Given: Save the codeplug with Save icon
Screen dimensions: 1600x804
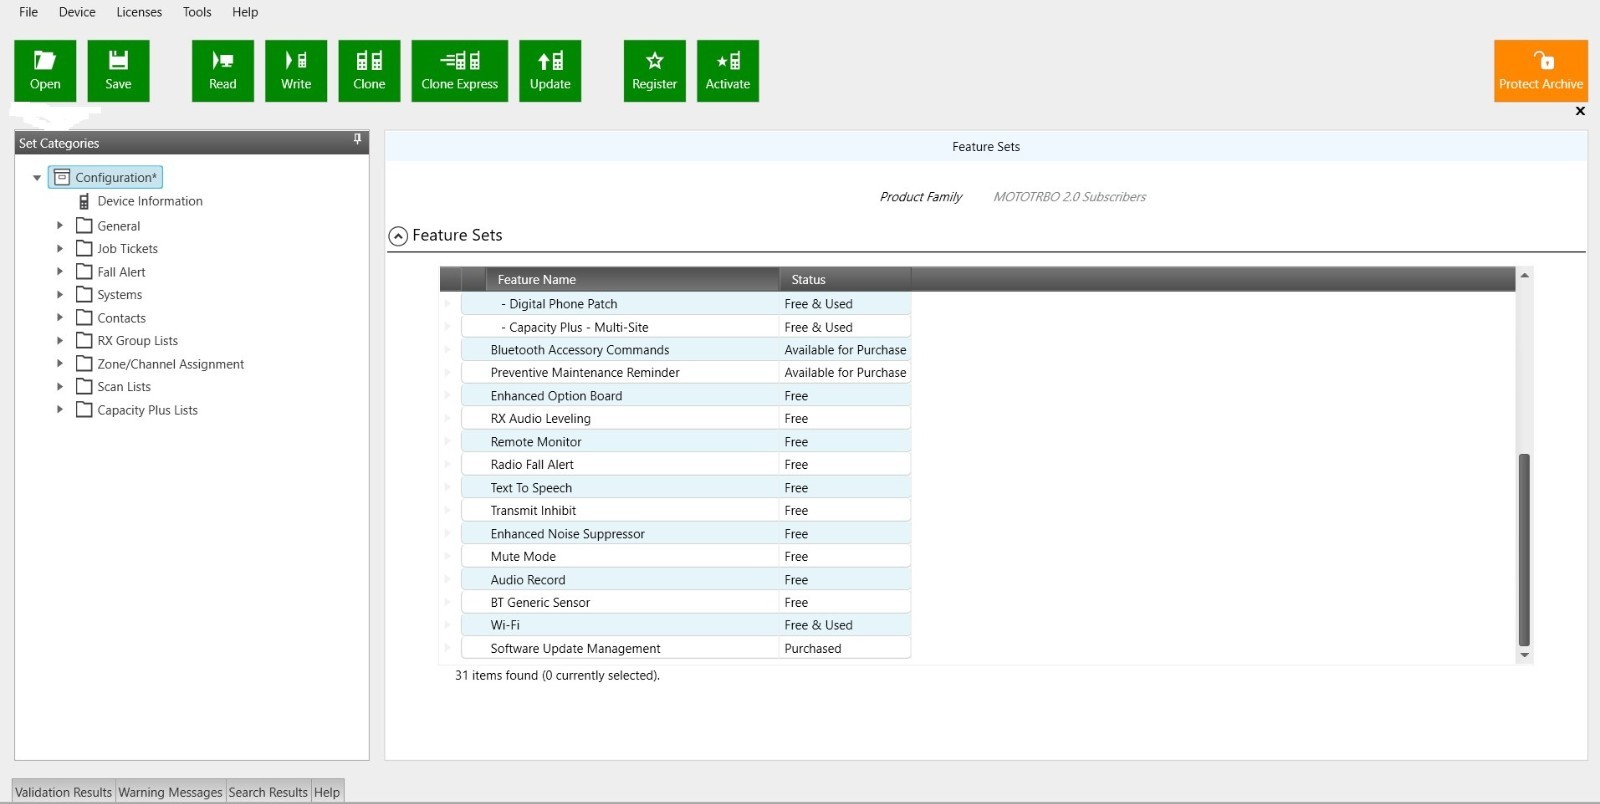Looking at the screenshot, I should [x=118, y=70].
